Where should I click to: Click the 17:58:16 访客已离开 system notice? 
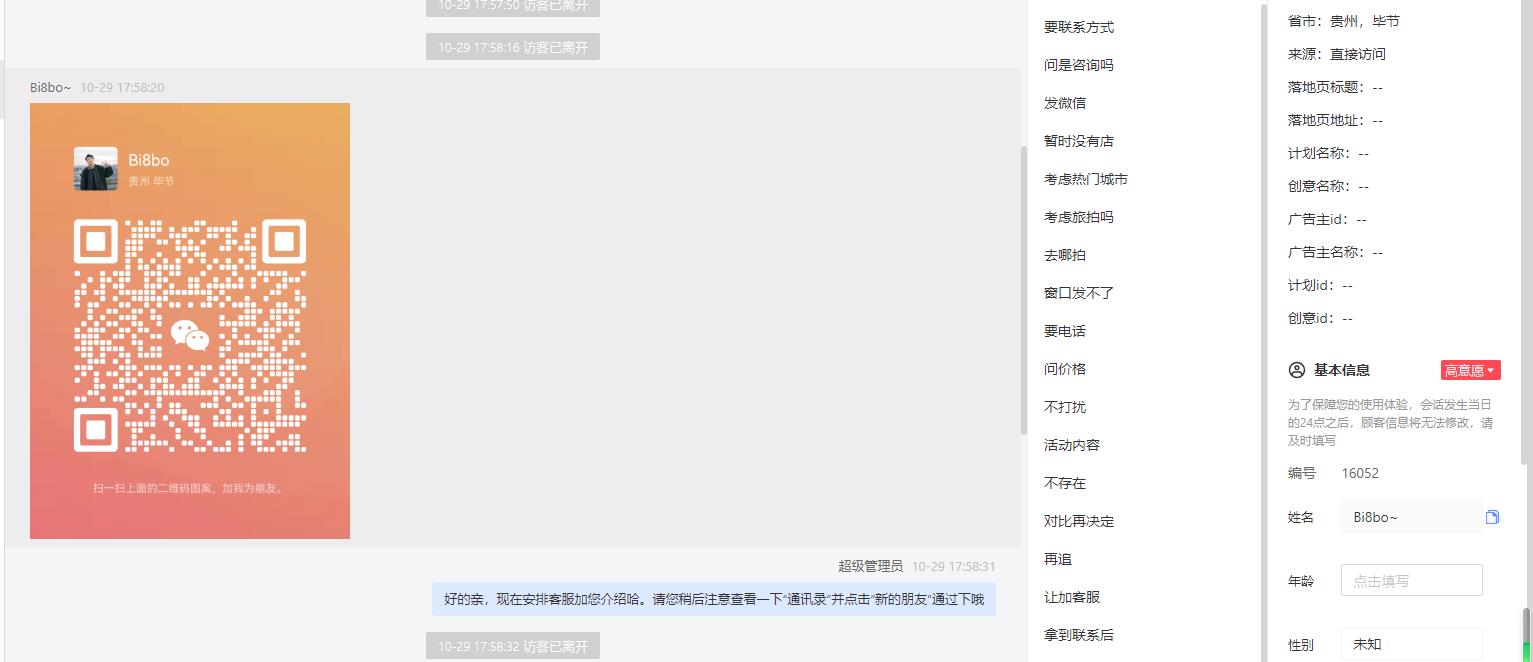(x=513, y=47)
